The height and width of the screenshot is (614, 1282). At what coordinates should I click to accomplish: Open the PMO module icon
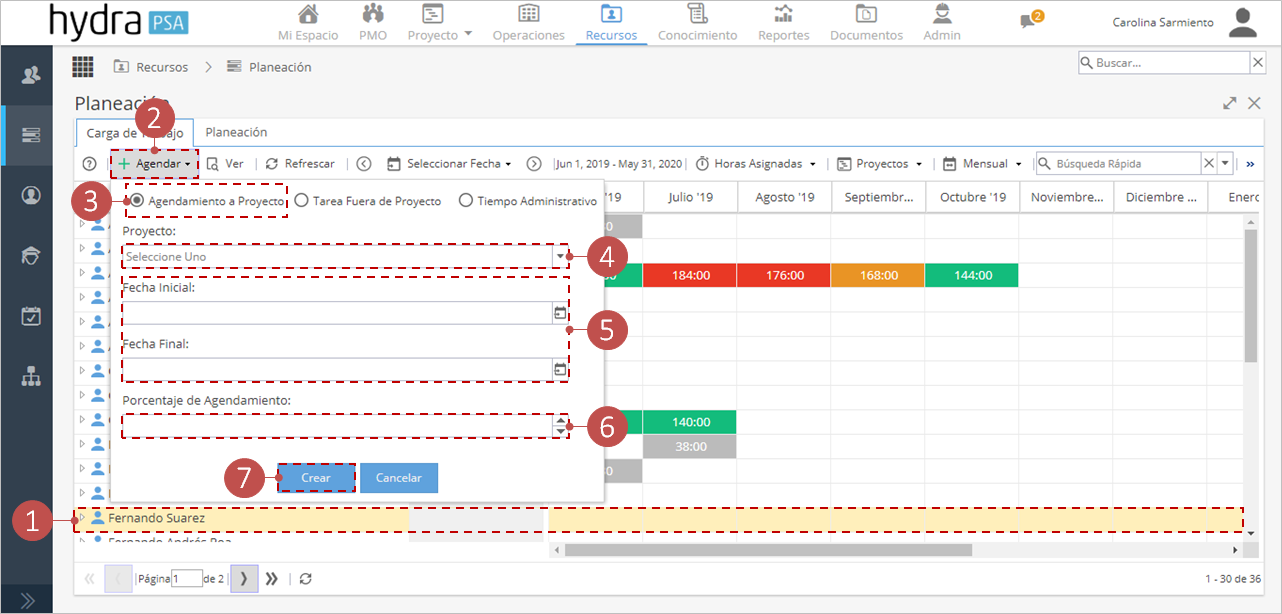tap(373, 14)
